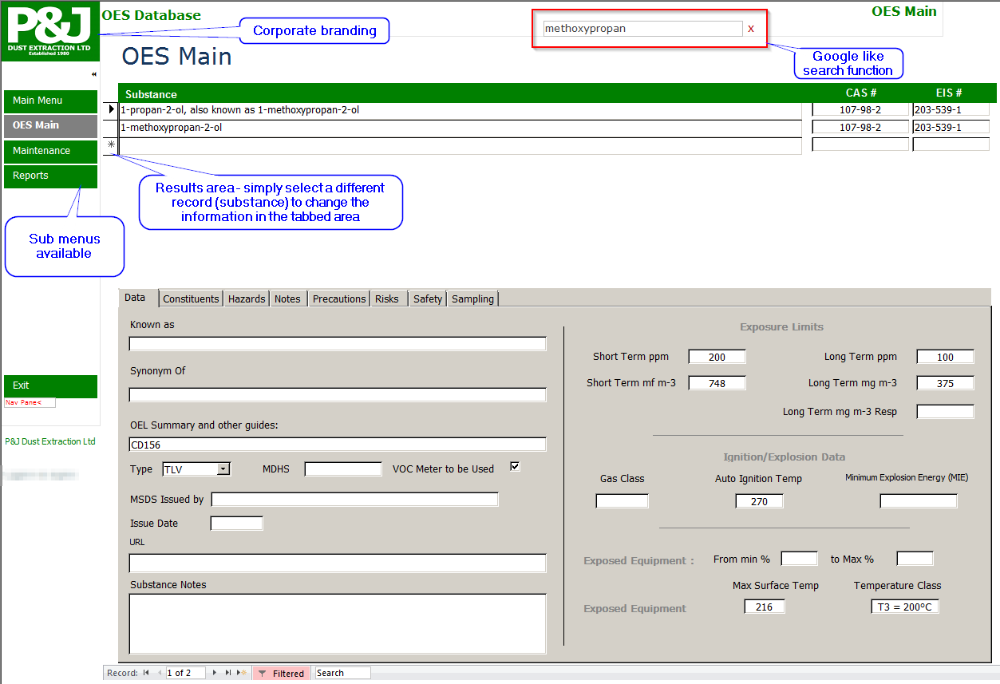Click the P&J Dust Extraction logo
Viewport: 1000px width, 684px height.
pyautogui.click(x=49, y=31)
